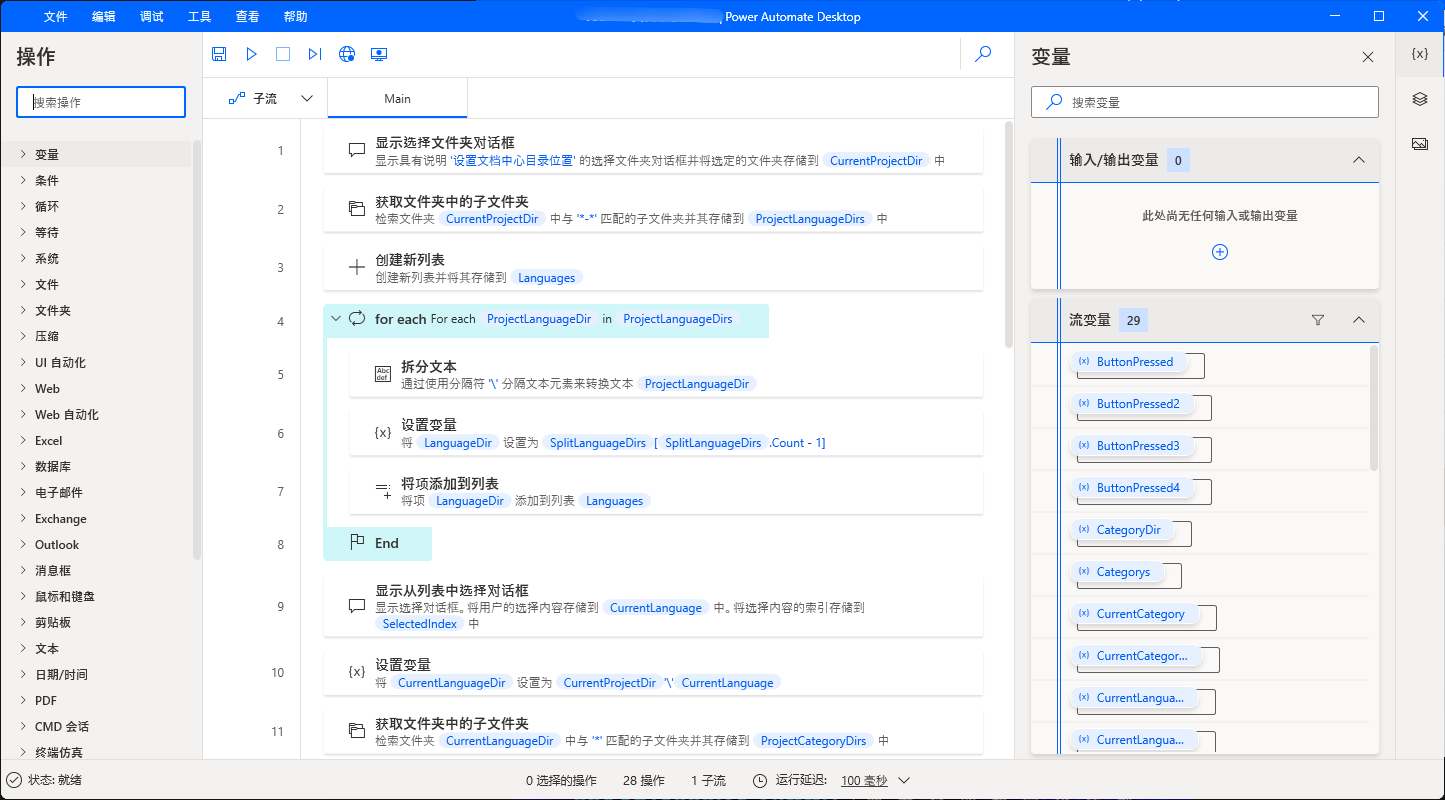Click the 搜索变量 search field
The image size is (1445, 800).
[x=1205, y=102]
